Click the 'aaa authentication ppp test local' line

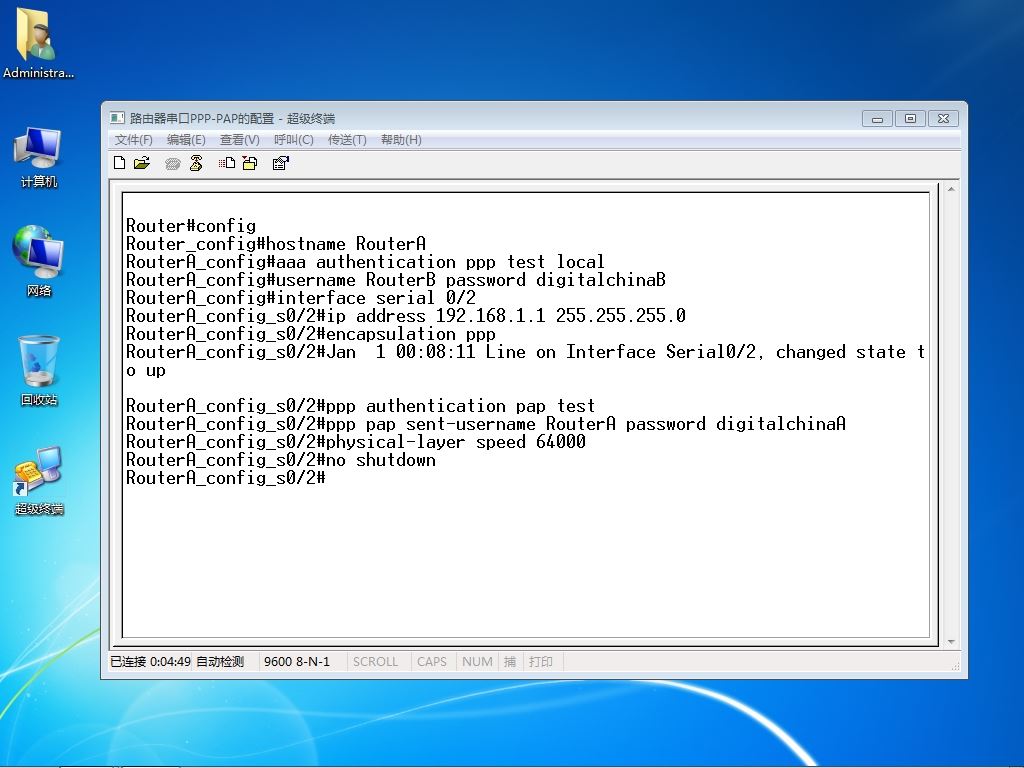click(365, 262)
